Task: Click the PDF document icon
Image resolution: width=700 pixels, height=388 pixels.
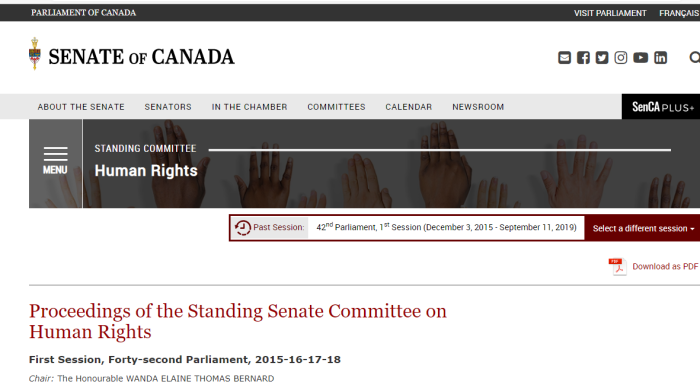Action: [617, 267]
